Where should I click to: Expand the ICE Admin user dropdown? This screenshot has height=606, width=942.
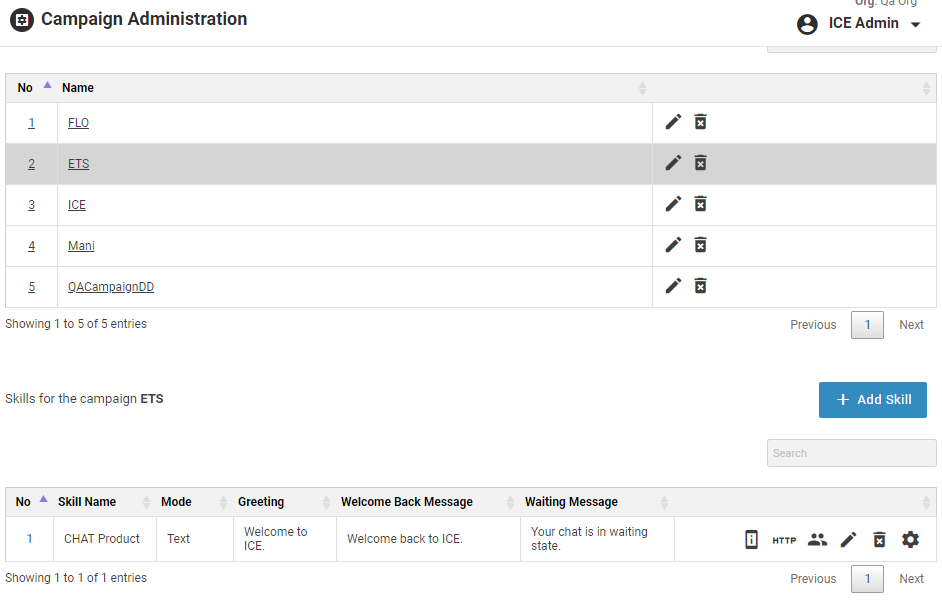[x=915, y=25]
